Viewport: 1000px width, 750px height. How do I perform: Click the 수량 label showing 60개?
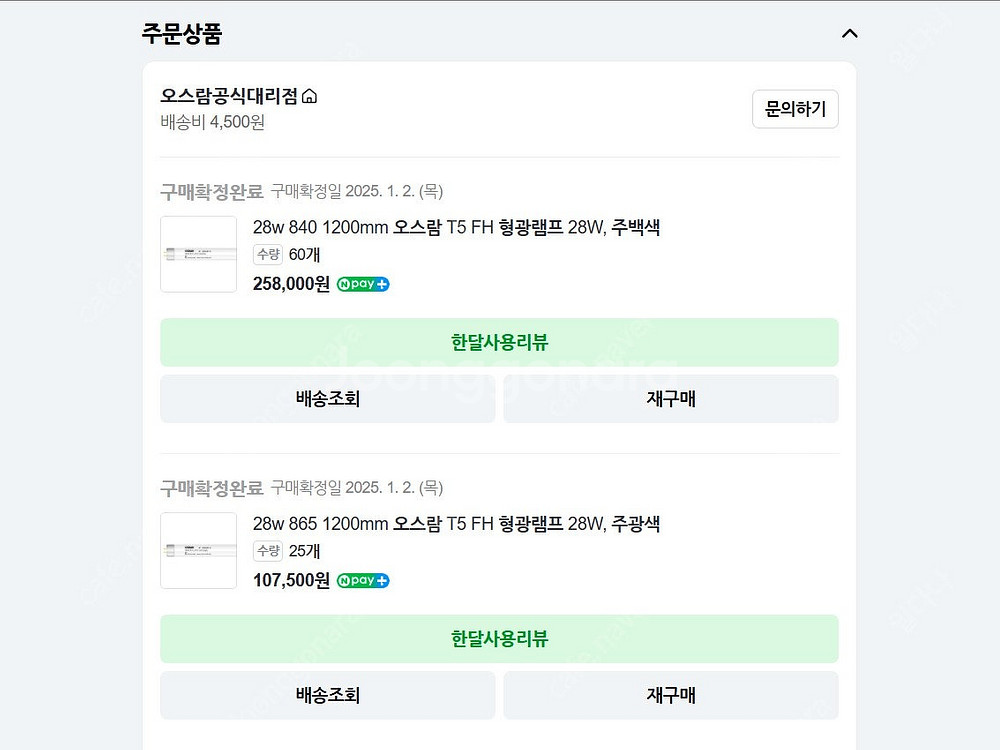pyautogui.click(x=268, y=254)
